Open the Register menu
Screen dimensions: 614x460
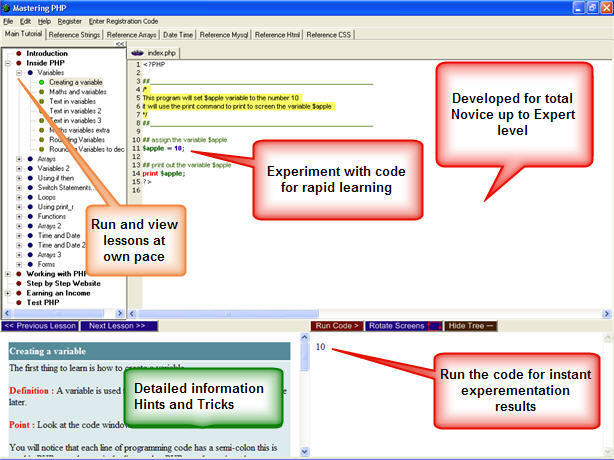(x=69, y=21)
